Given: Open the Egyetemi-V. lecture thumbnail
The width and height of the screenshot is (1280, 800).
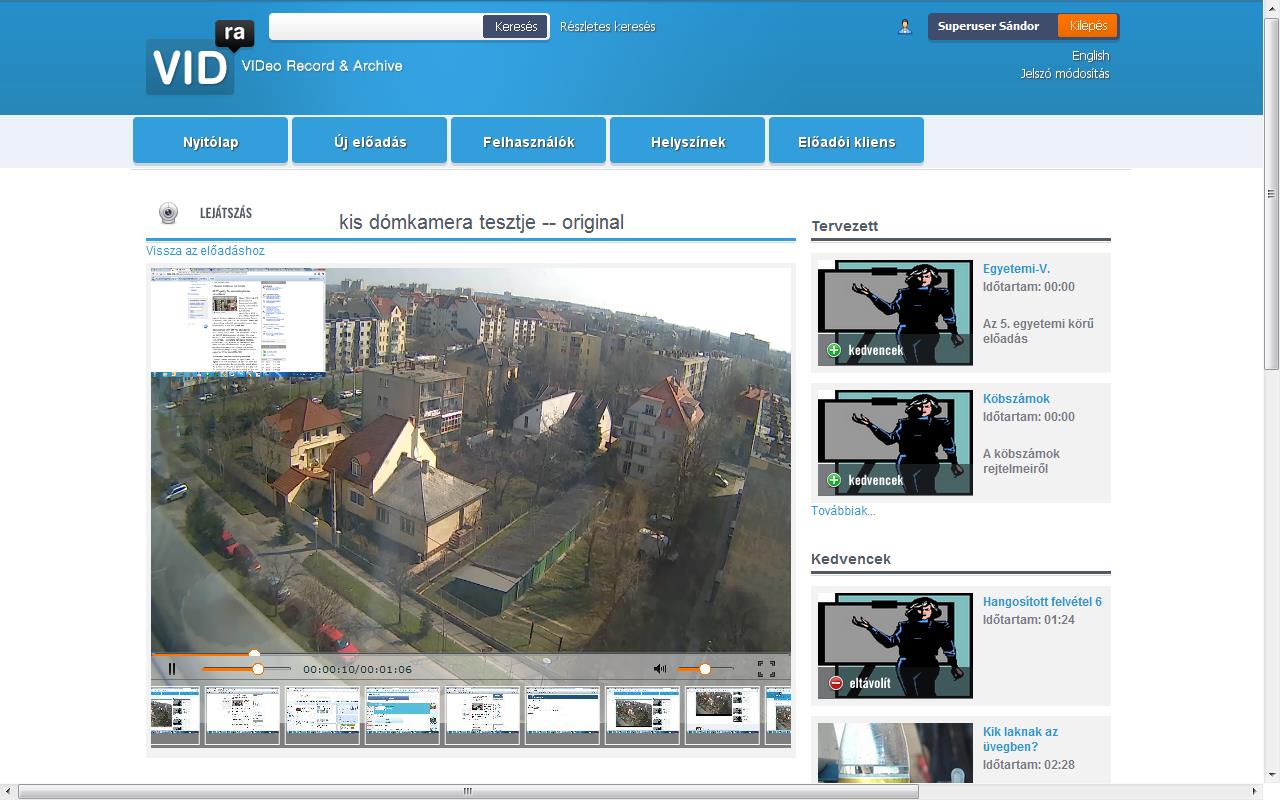Looking at the screenshot, I should tap(895, 313).
